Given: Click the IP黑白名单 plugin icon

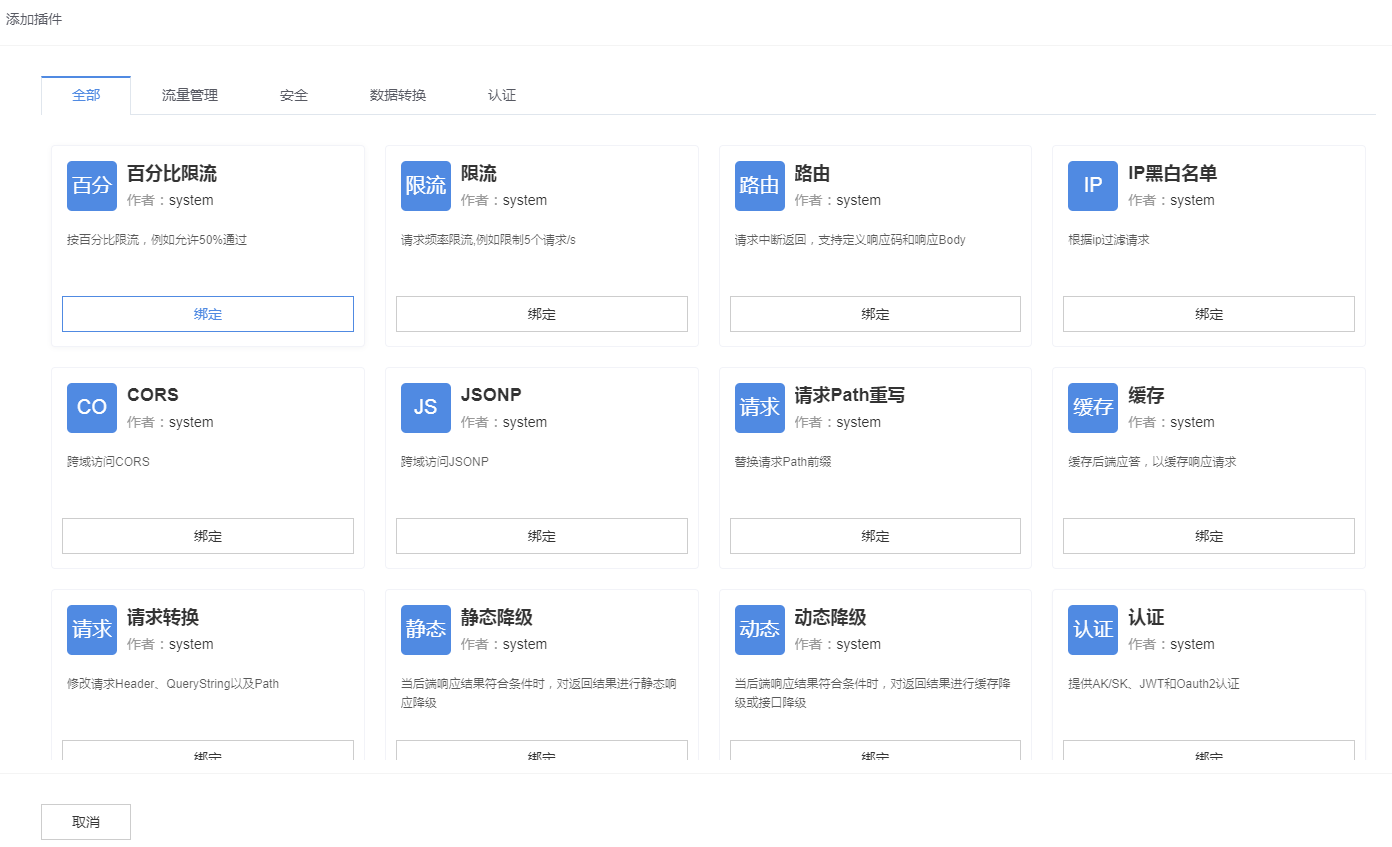Looking at the screenshot, I should [x=1093, y=186].
